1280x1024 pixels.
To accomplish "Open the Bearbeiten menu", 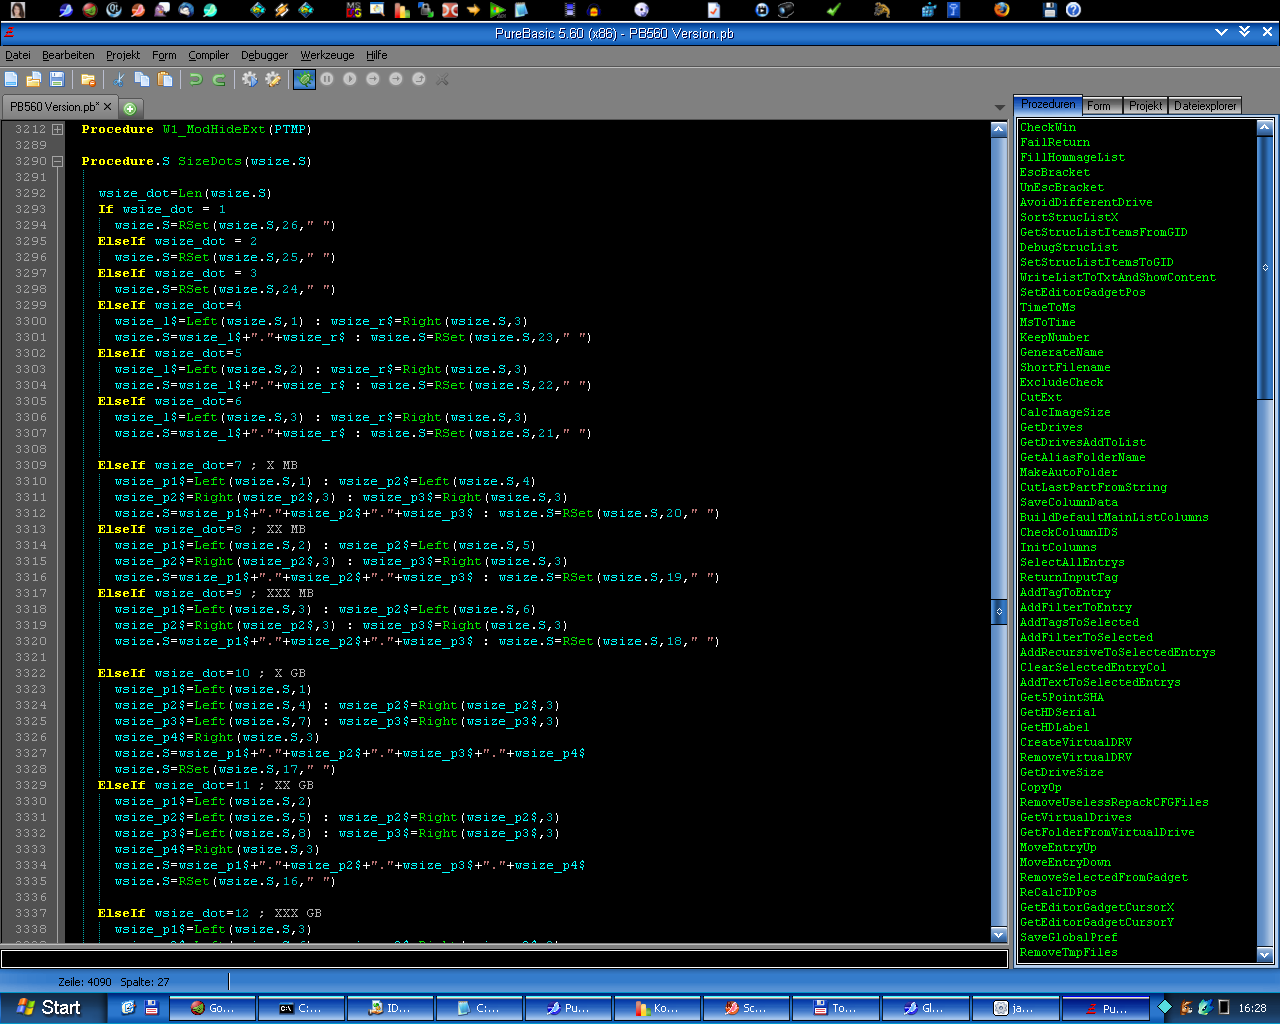I will point(68,55).
